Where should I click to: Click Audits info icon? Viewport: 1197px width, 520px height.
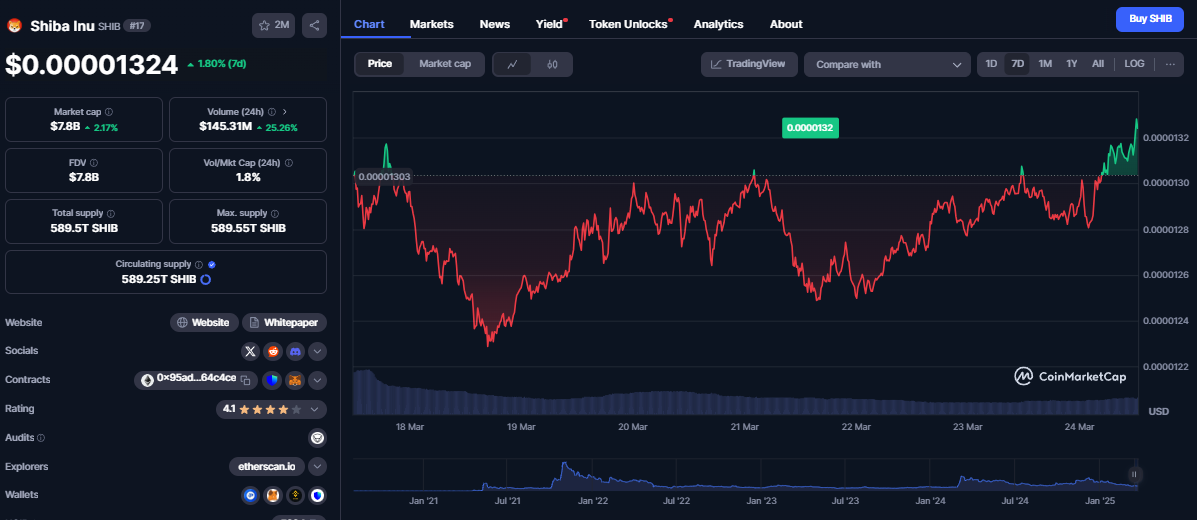pyautogui.click(x=41, y=438)
